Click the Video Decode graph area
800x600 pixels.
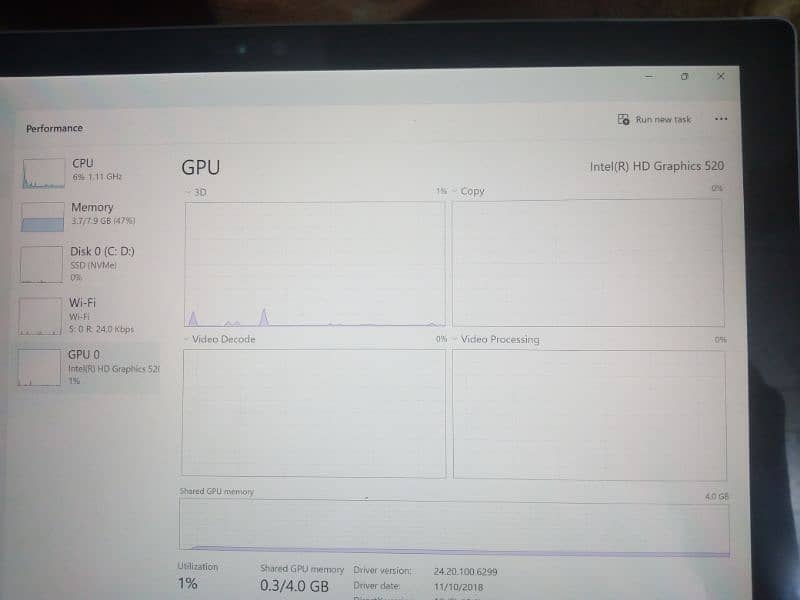coord(314,413)
